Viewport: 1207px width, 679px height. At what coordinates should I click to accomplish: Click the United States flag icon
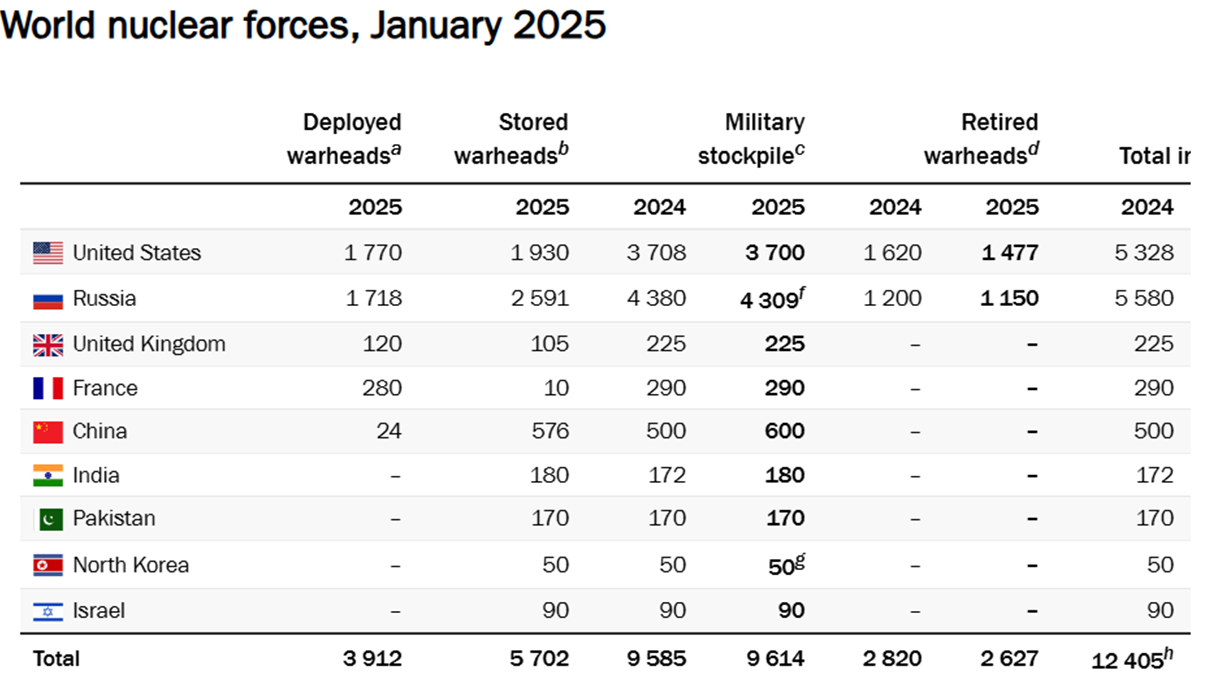pos(47,253)
